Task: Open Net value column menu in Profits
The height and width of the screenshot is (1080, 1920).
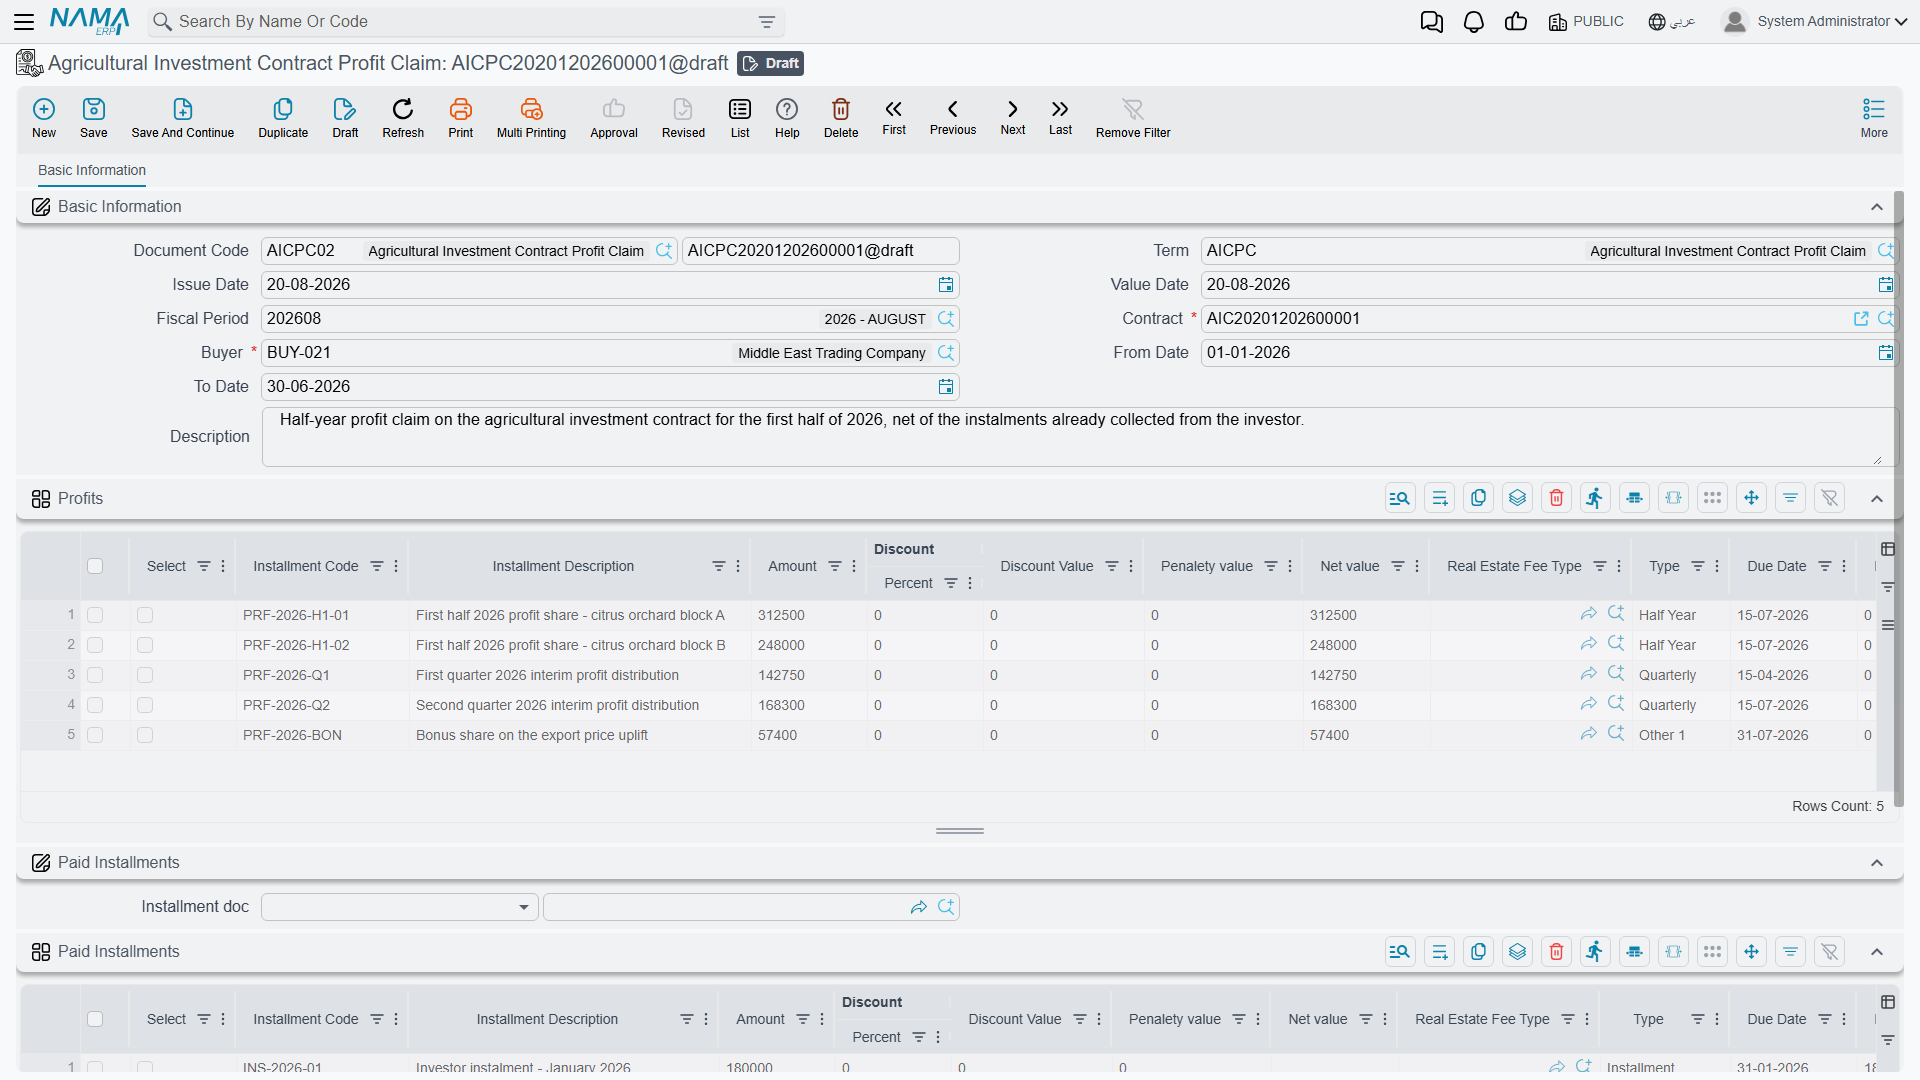Action: click(1417, 566)
